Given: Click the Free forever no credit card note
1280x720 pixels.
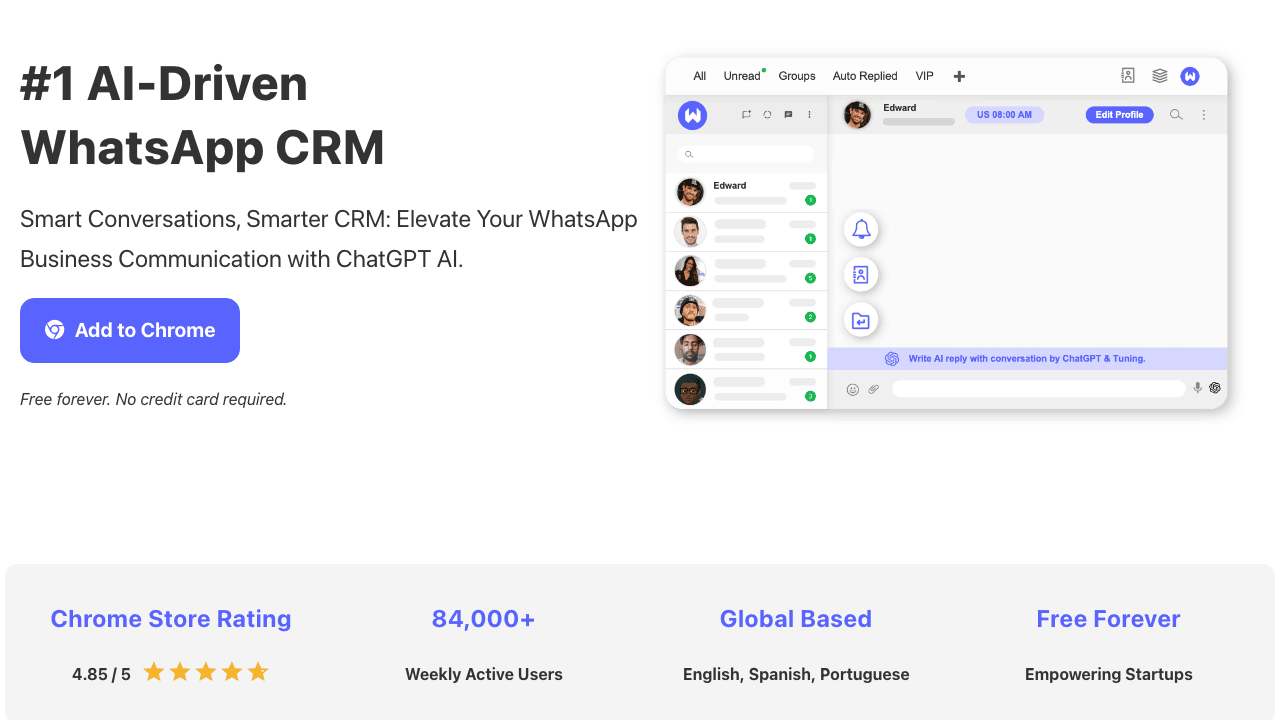Looking at the screenshot, I should click(154, 399).
